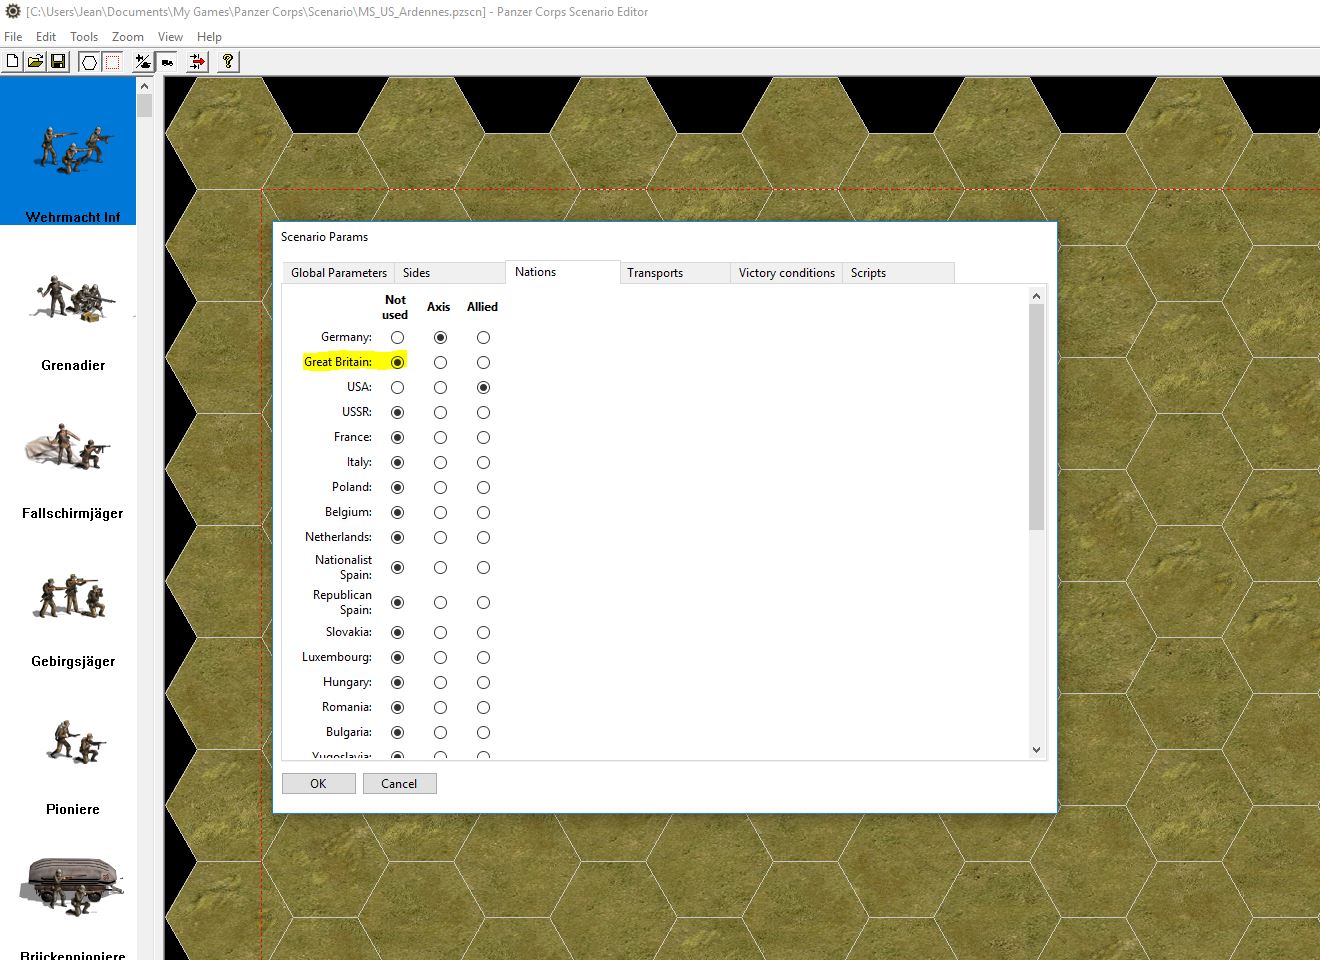The image size is (1320, 960).
Task: Set France to Allied
Action: coord(483,438)
